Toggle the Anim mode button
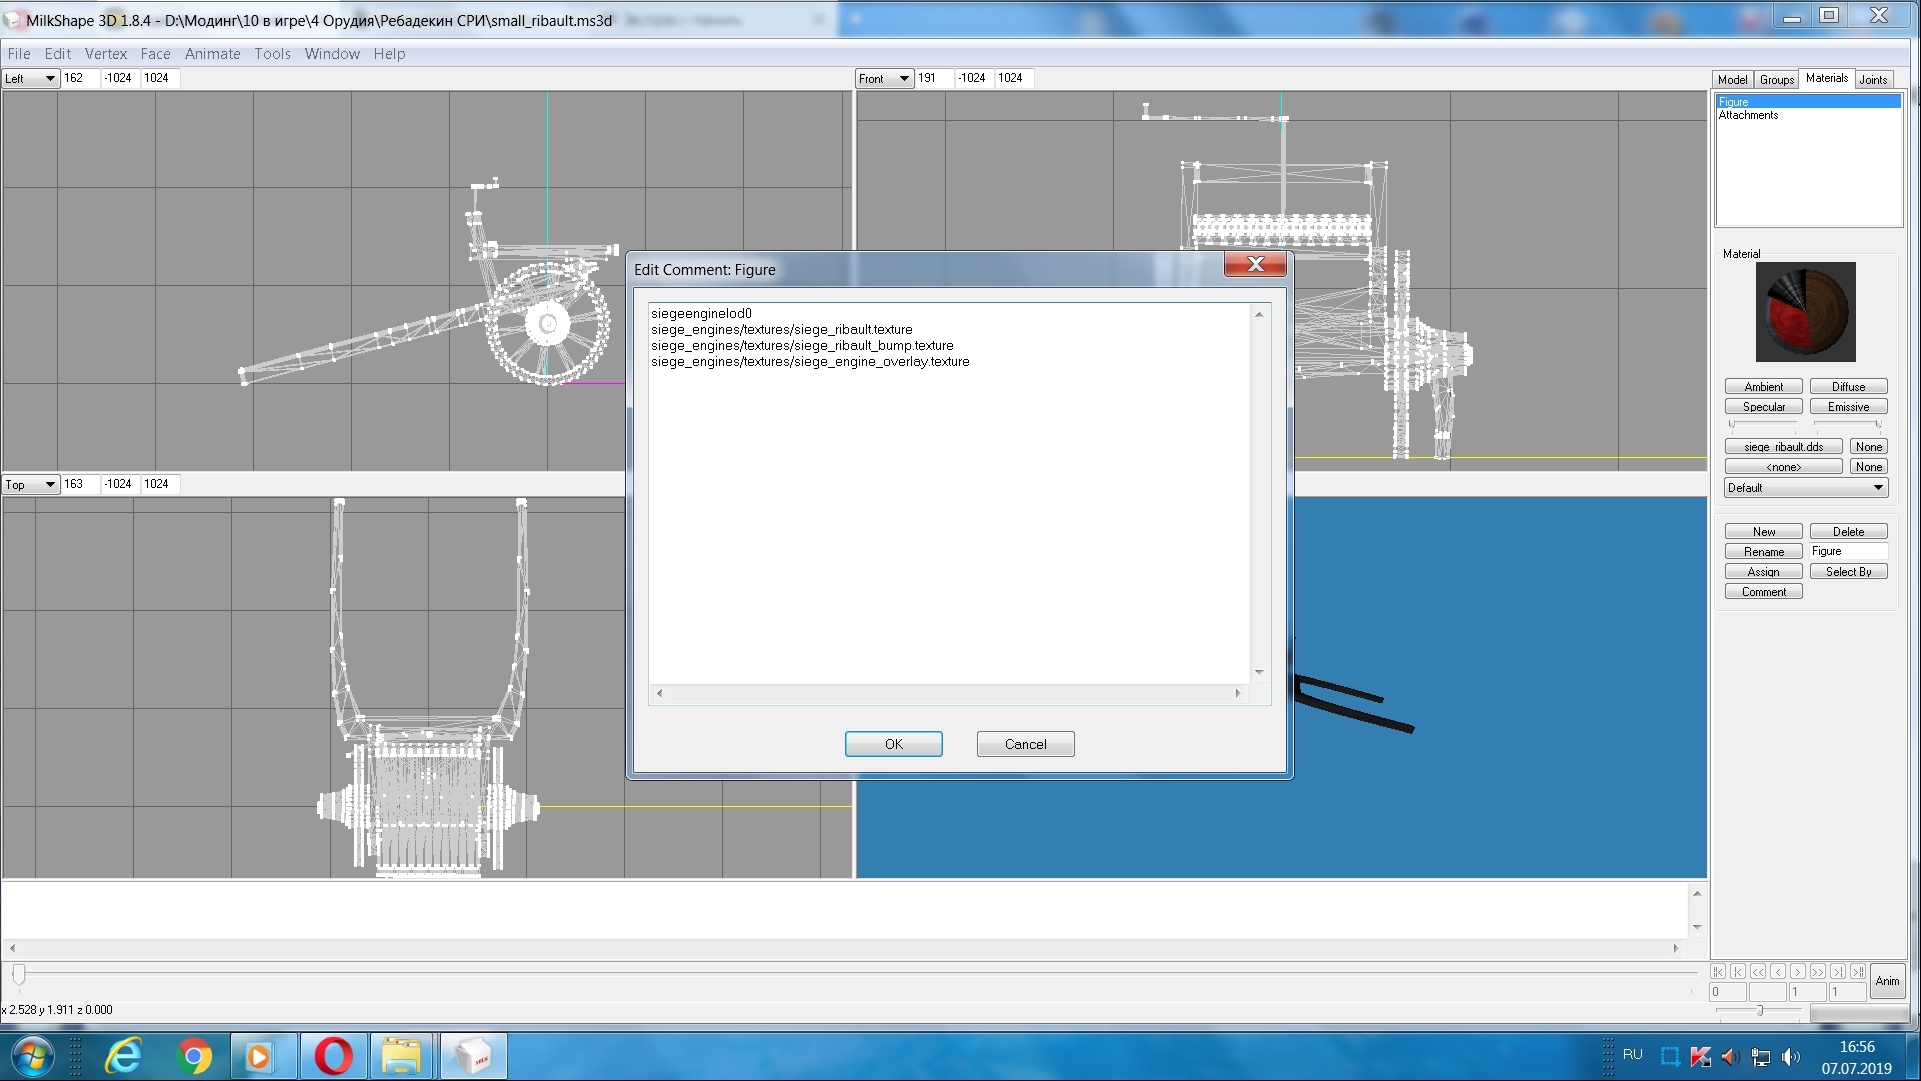This screenshot has width=1921, height=1081. click(x=1887, y=981)
